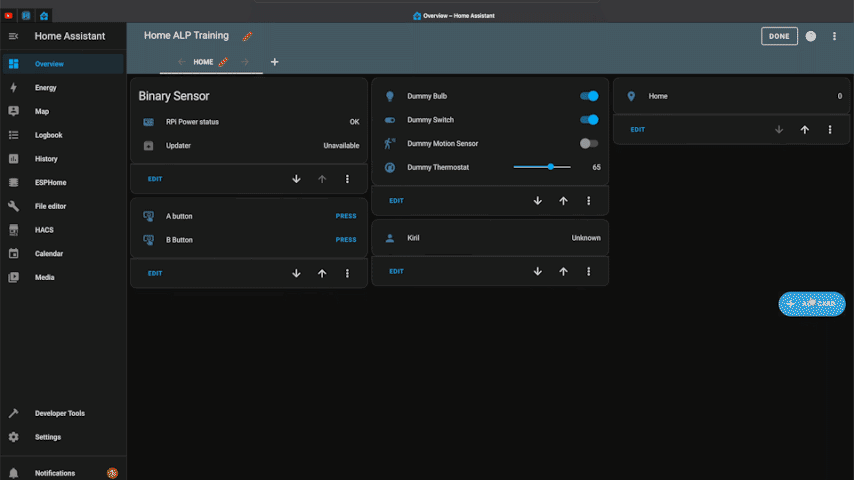Move HOME view right arrow
The width and height of the screenshot is (854, 480).
[x=245, y=62]
